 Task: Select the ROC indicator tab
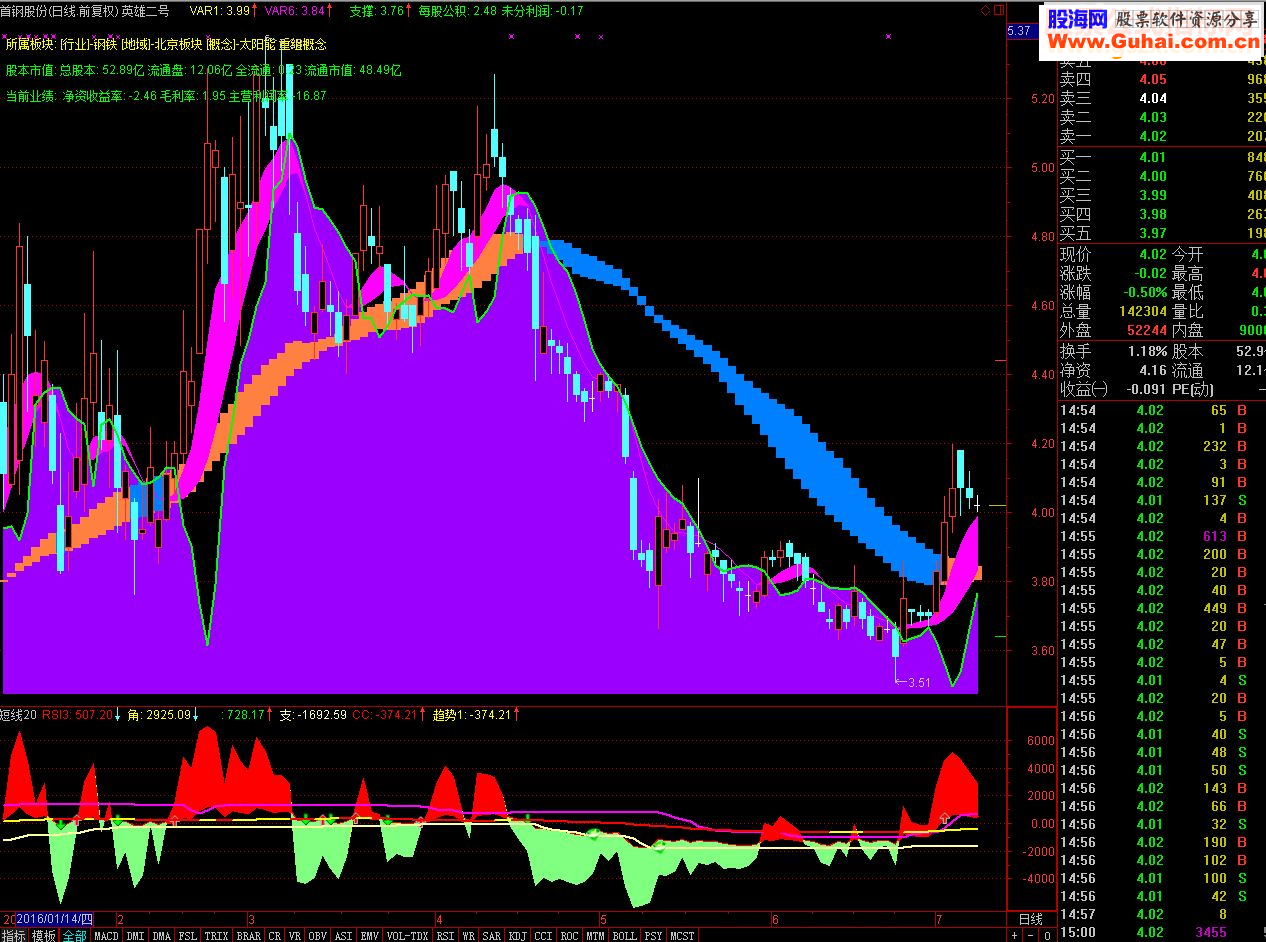[570, 936]
